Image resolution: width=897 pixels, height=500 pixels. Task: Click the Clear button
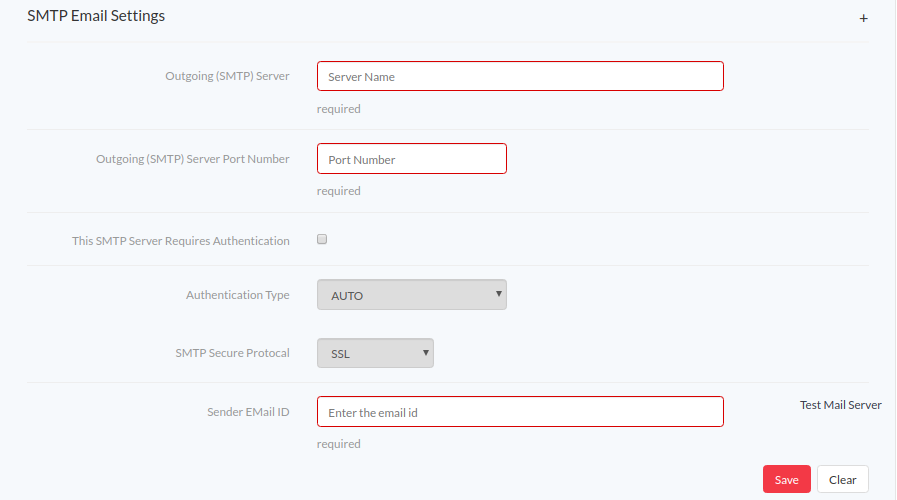coord(843,479)
